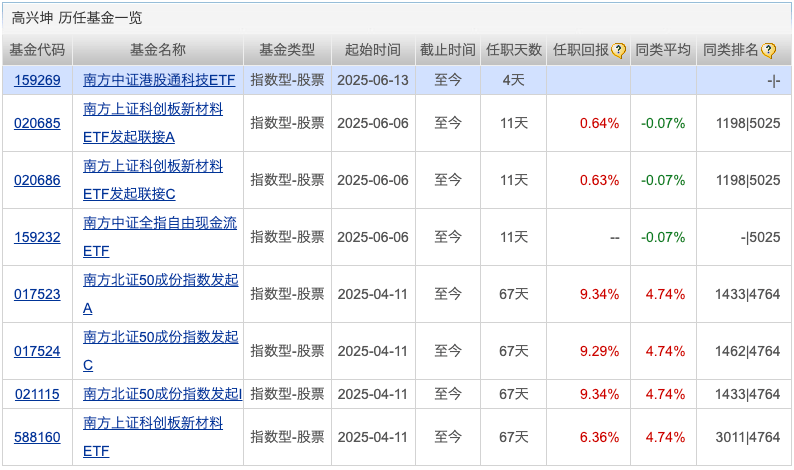The width and height of the screenshot is (794, 470).
Task: Click 9.34% return in 017523 row
Action: [x=600, y=294]
